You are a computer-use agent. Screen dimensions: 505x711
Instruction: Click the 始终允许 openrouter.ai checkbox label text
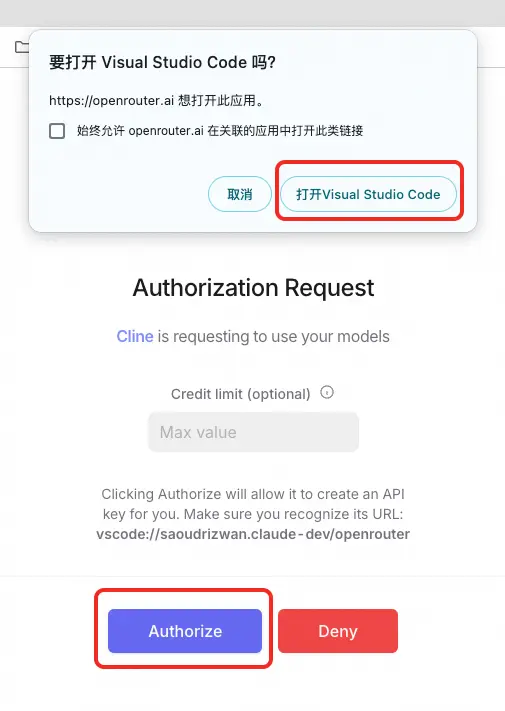(x=220, y=131)
